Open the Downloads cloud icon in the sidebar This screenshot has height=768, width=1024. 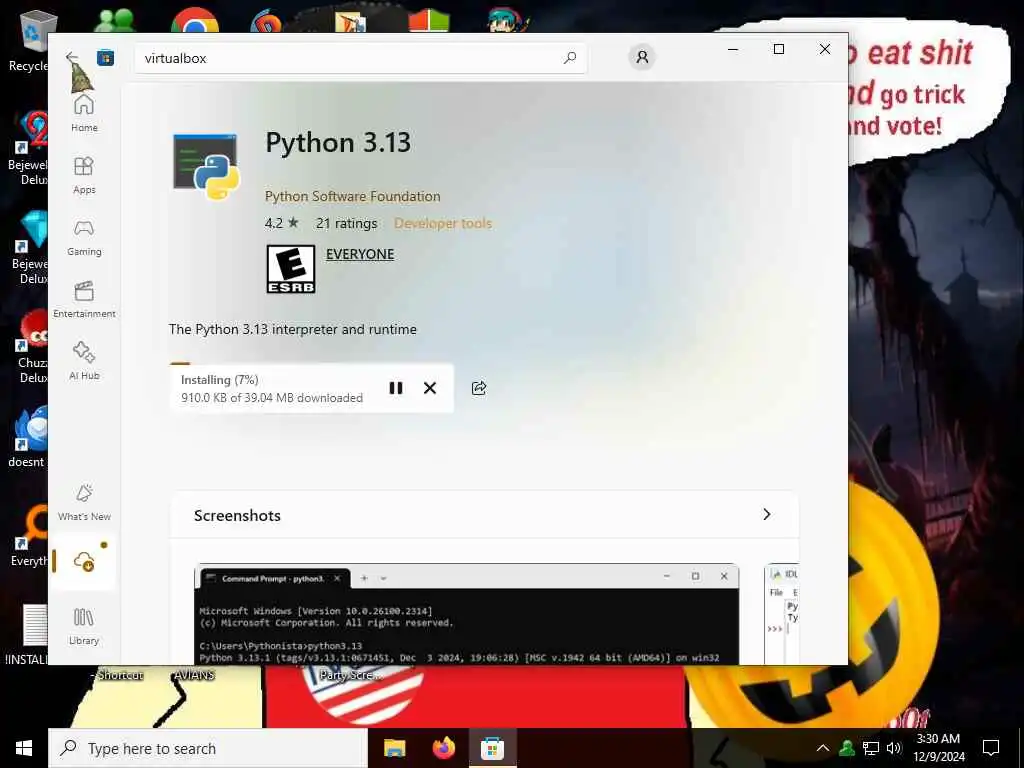84,561
